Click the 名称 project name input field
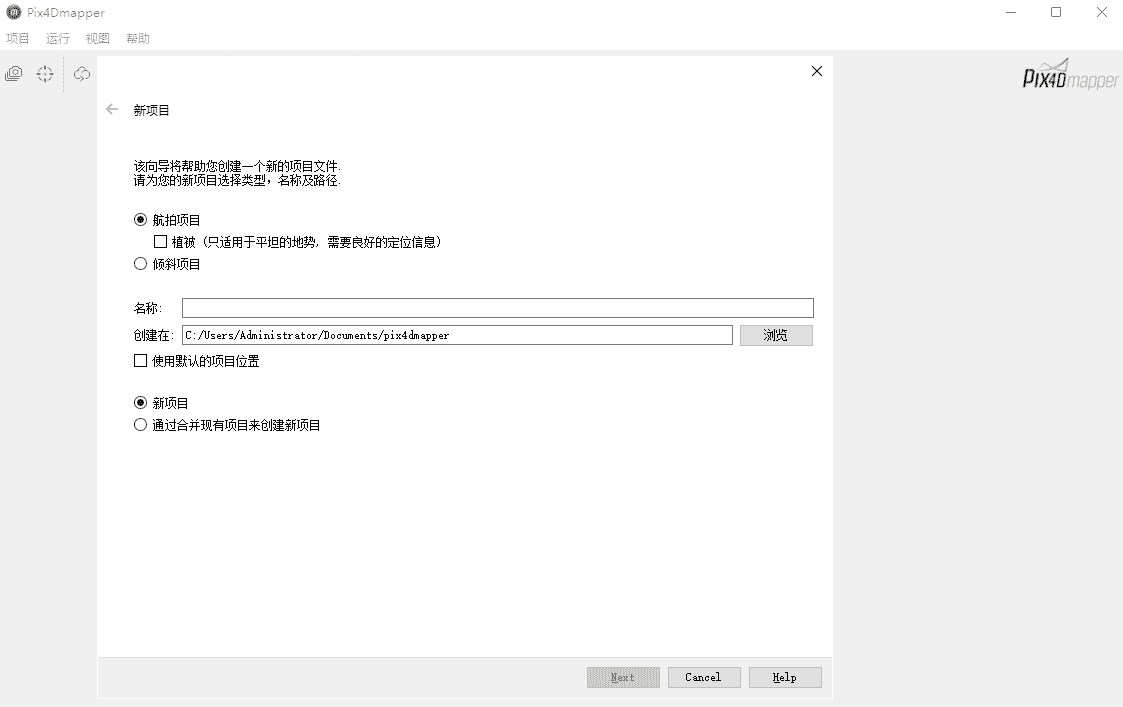The width and height of the screenshot is (1123, 707). 497,308
